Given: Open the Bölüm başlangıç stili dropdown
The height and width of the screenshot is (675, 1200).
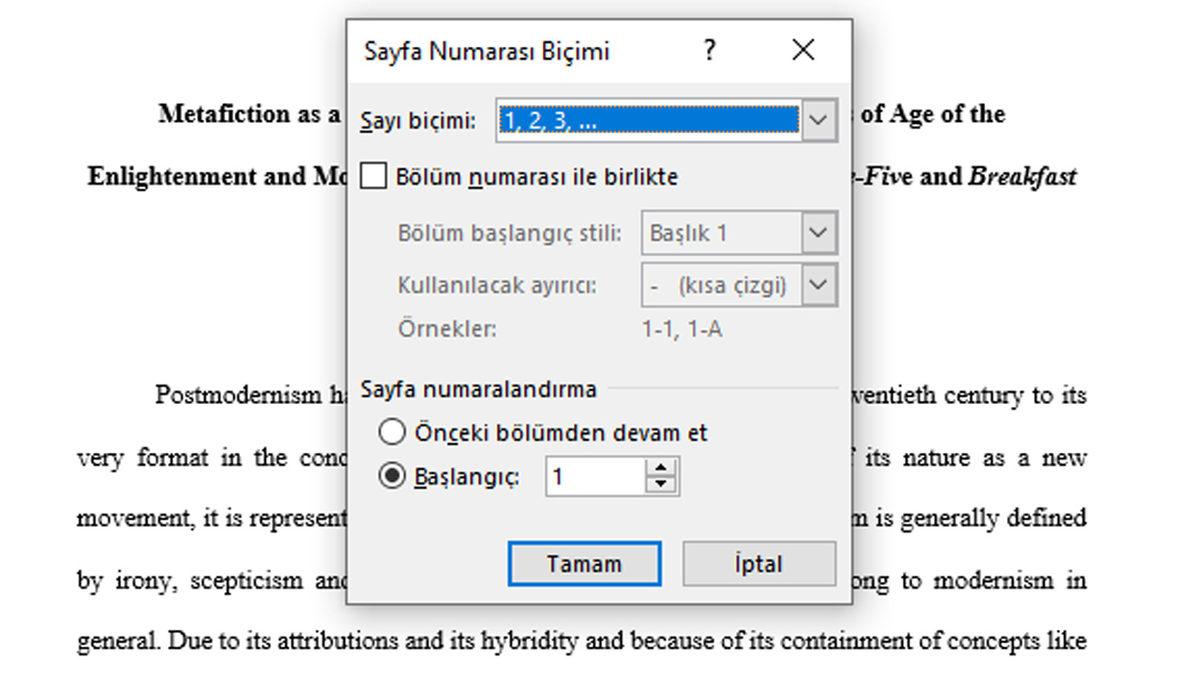Looking at the screenshot, I should click(818, 233).
